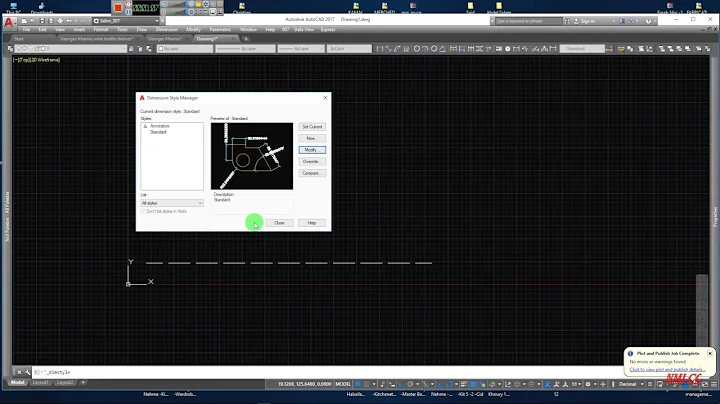The image size is (720, 404).
Task: Open the Express menu
Action: point(328,29)
